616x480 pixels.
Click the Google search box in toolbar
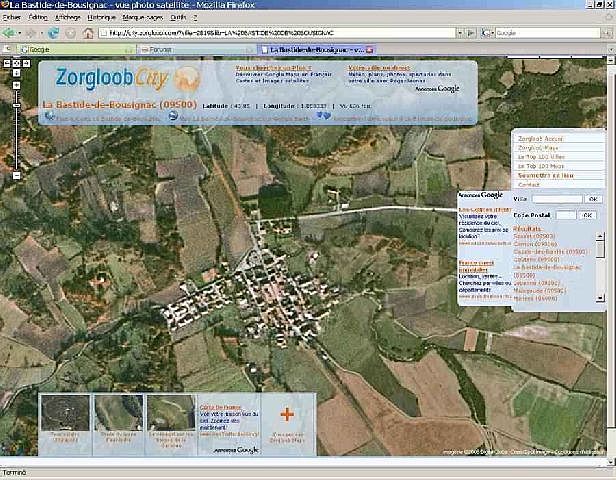coord(547,33)
